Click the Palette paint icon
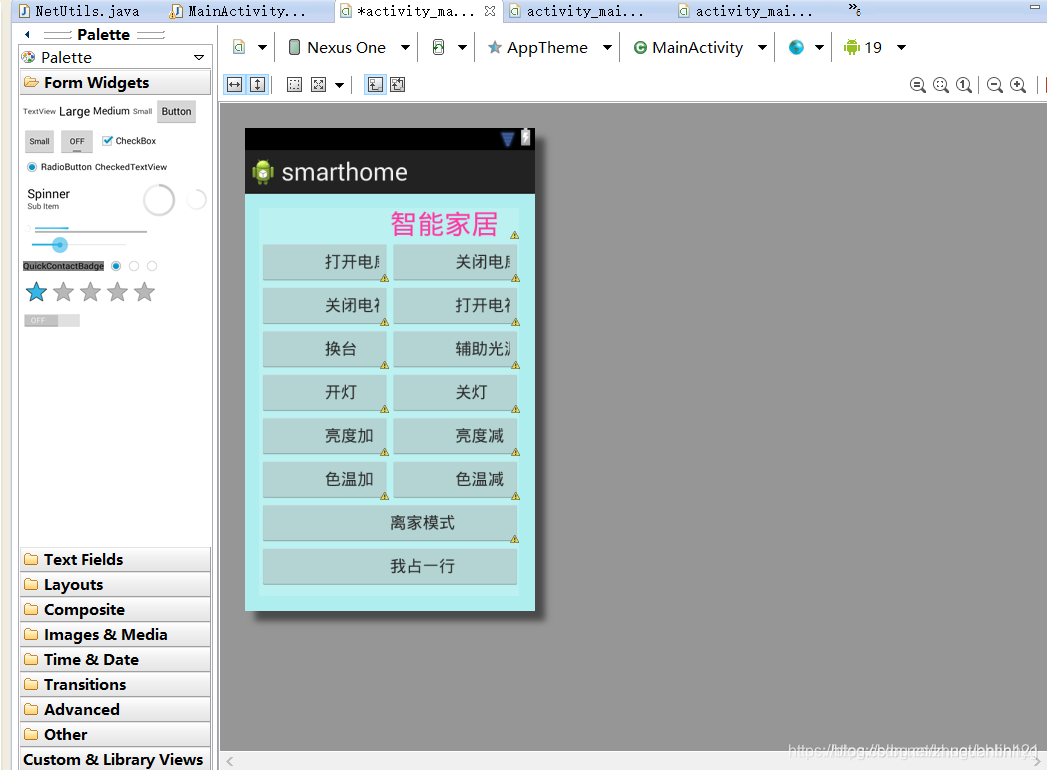1047x770 pixels. pyautogui.click(x=29, y=57)
